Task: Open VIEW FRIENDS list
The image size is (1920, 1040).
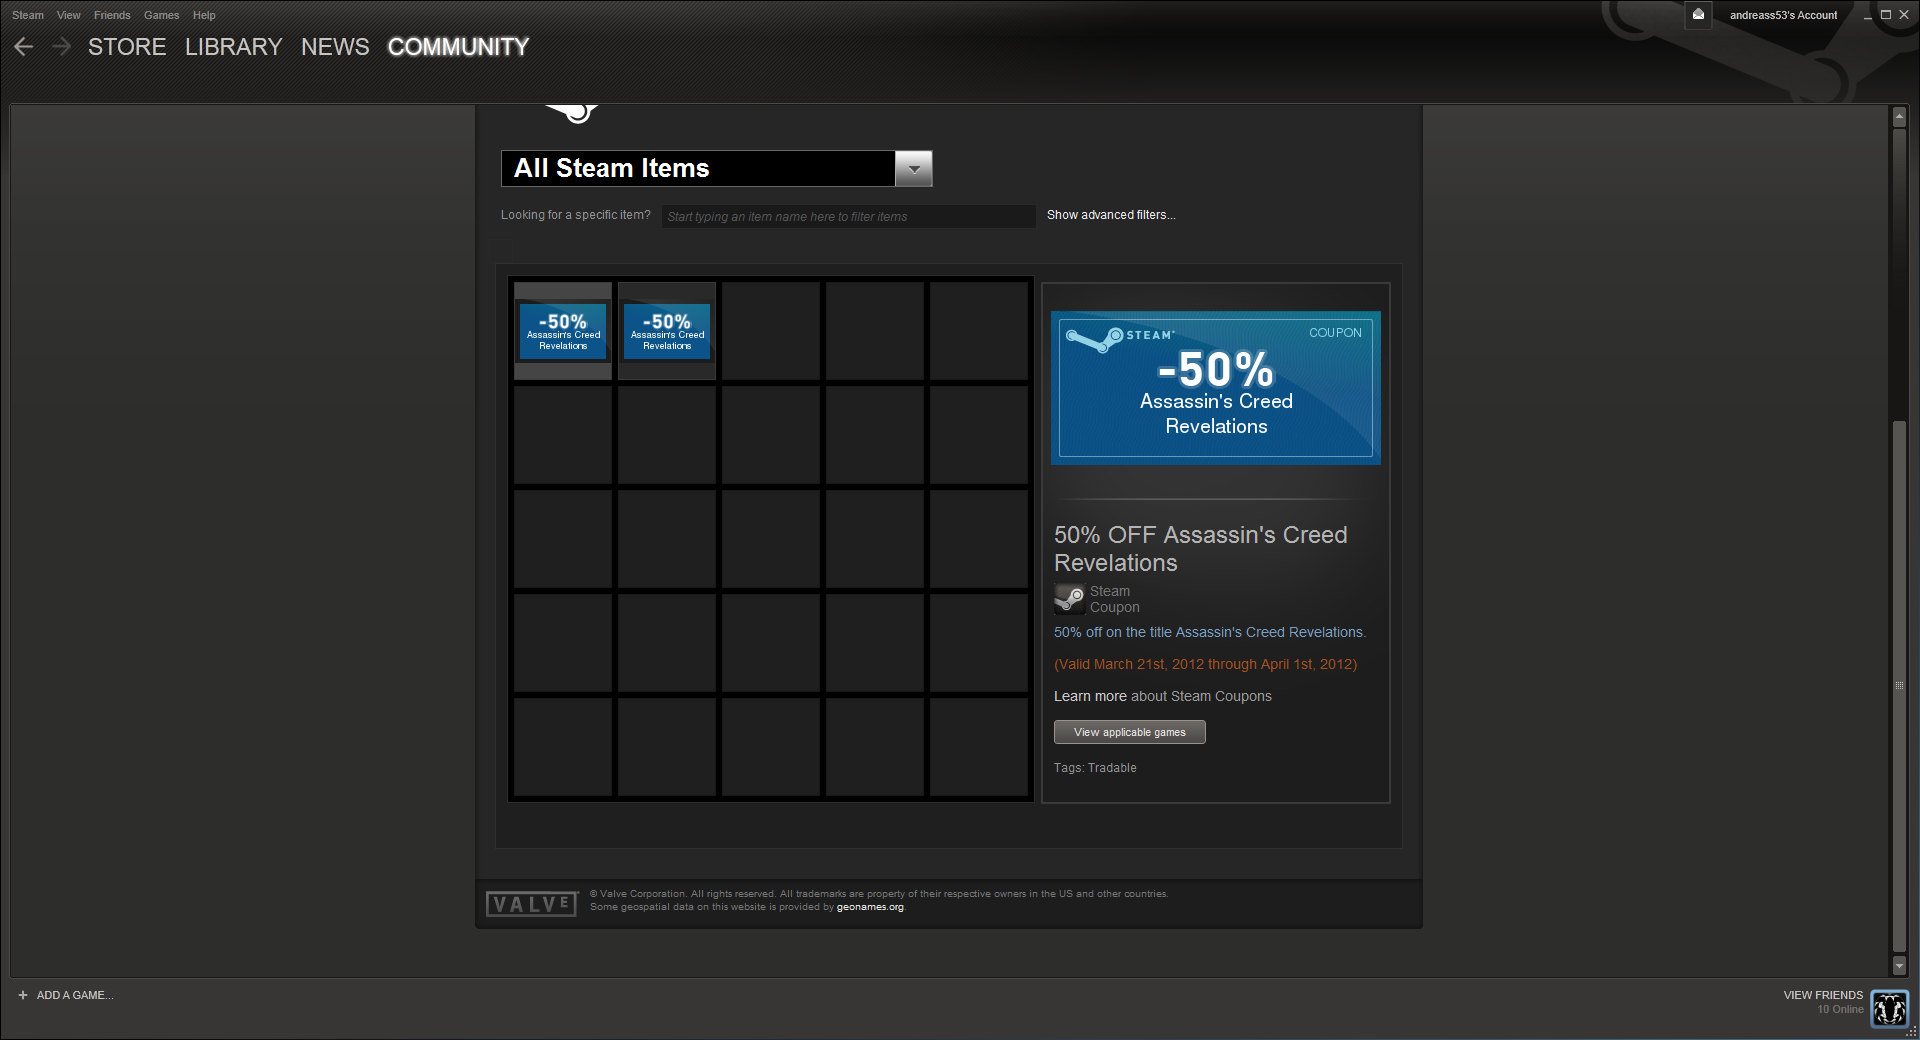Action: point(1823,995)
